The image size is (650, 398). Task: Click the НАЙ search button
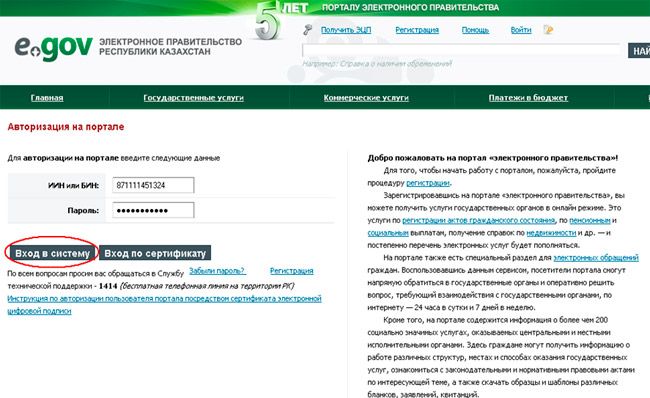(640, 51)
